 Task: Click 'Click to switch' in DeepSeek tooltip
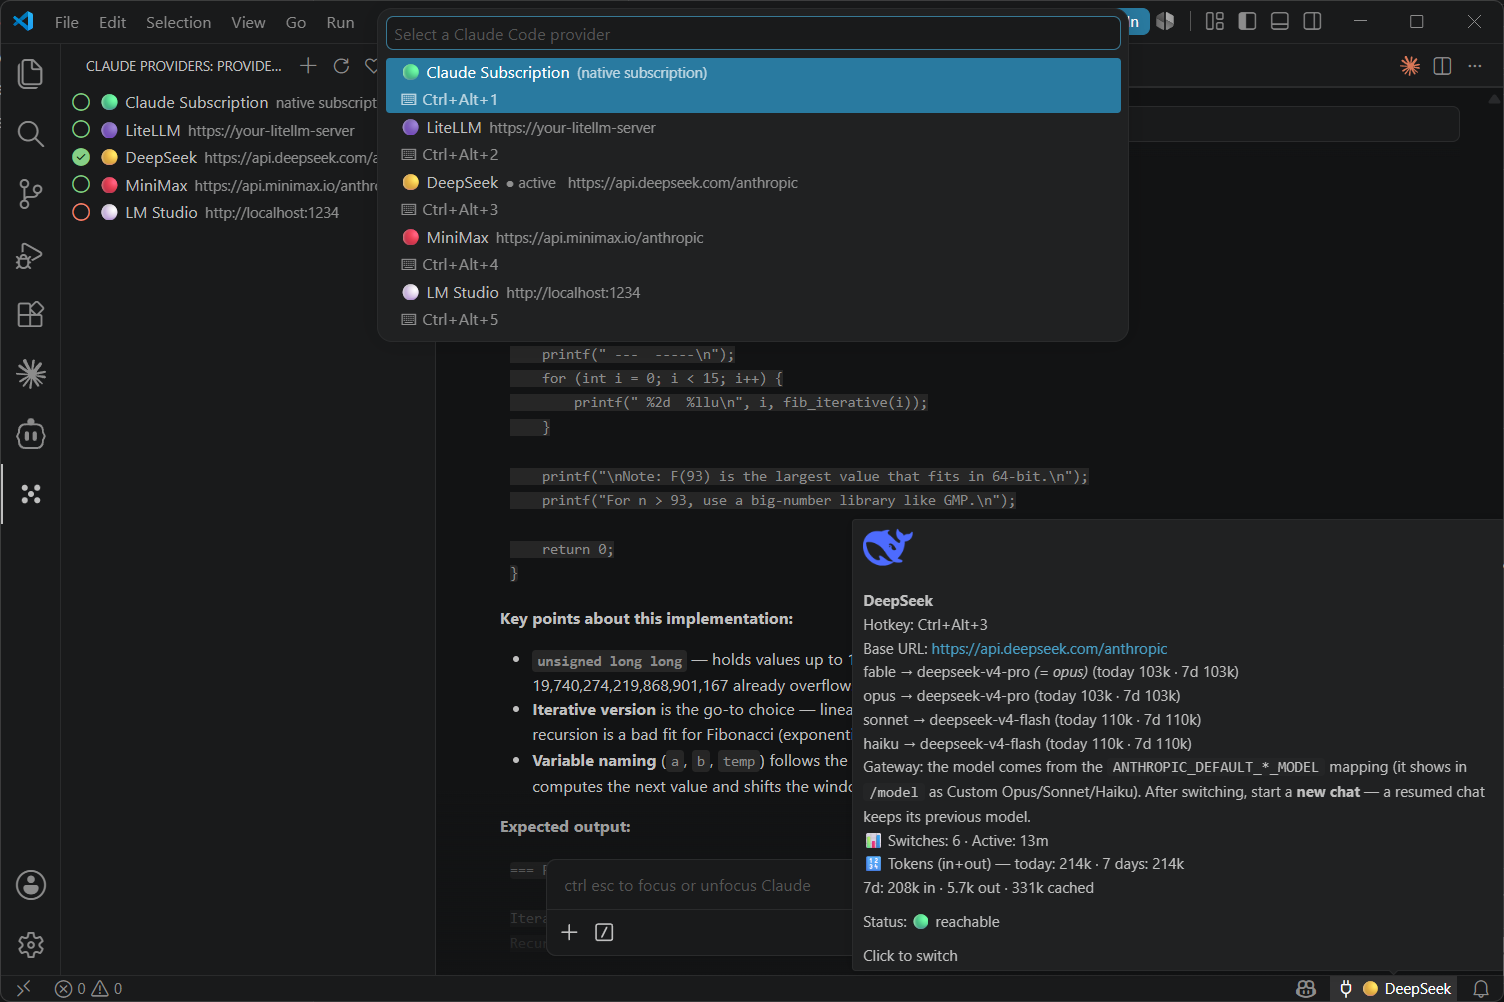coord(910,955)
